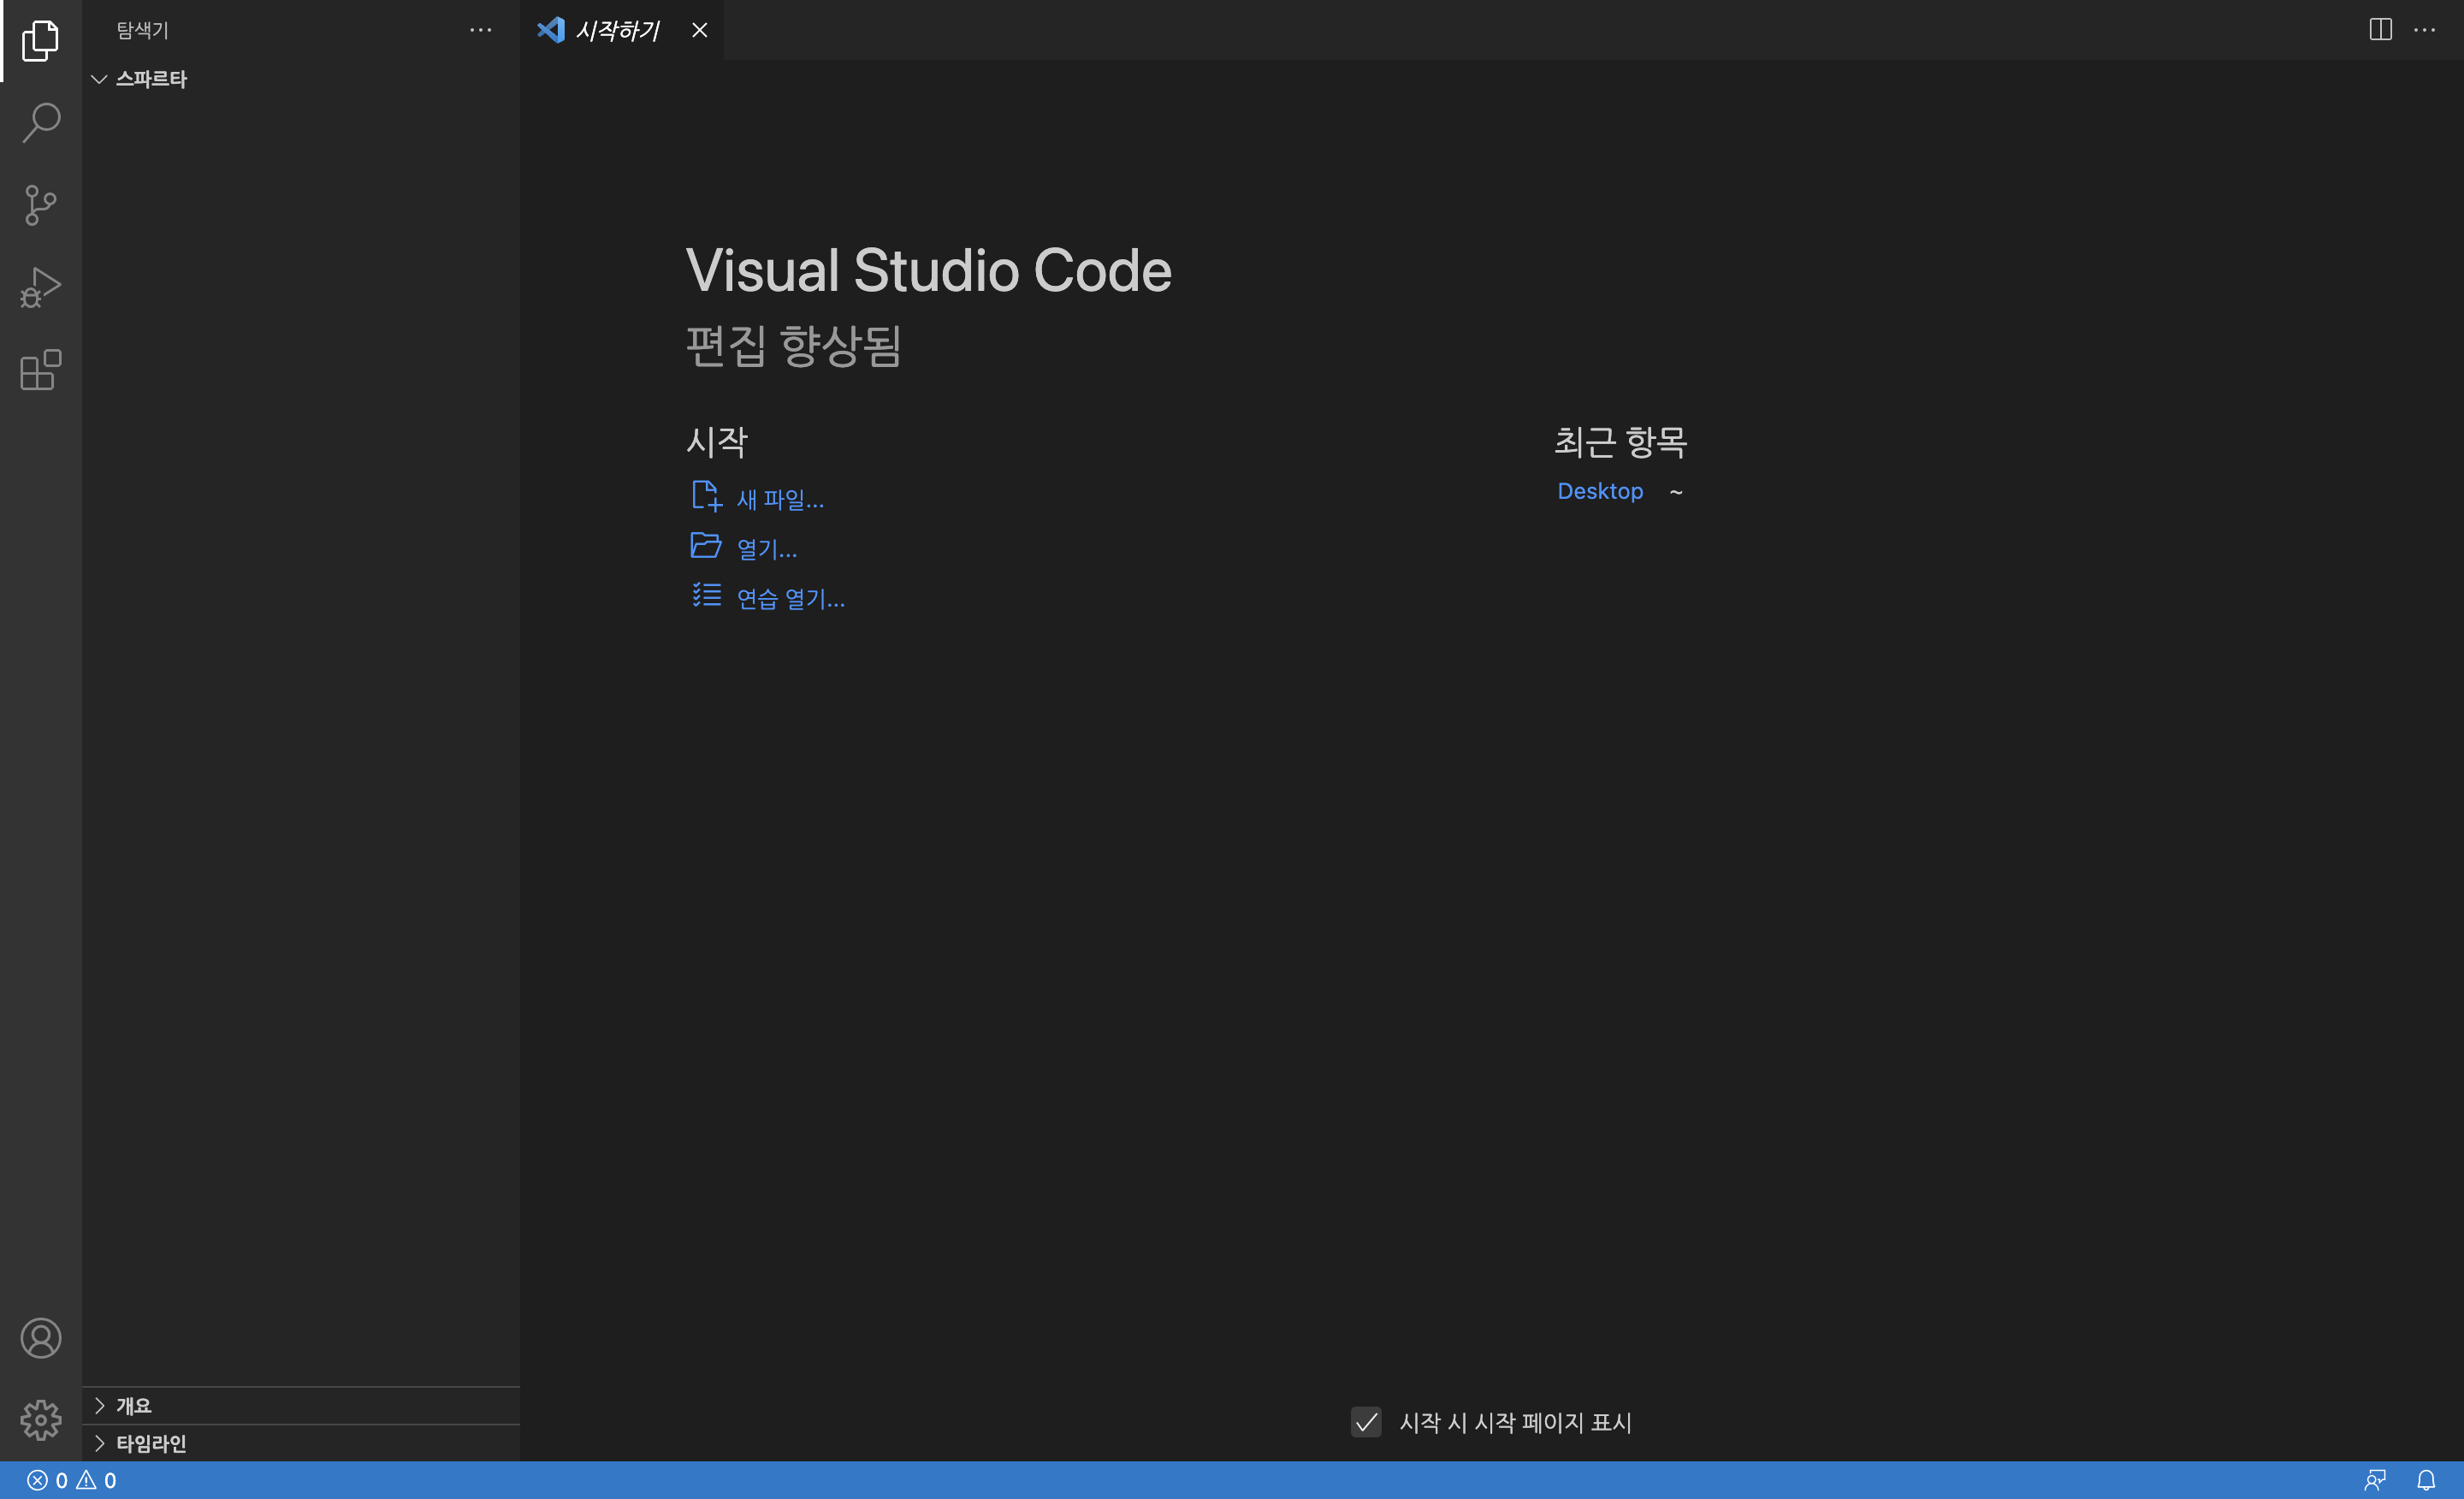
Task: Click the 열기... link
Action: click(x=744, y=548)
